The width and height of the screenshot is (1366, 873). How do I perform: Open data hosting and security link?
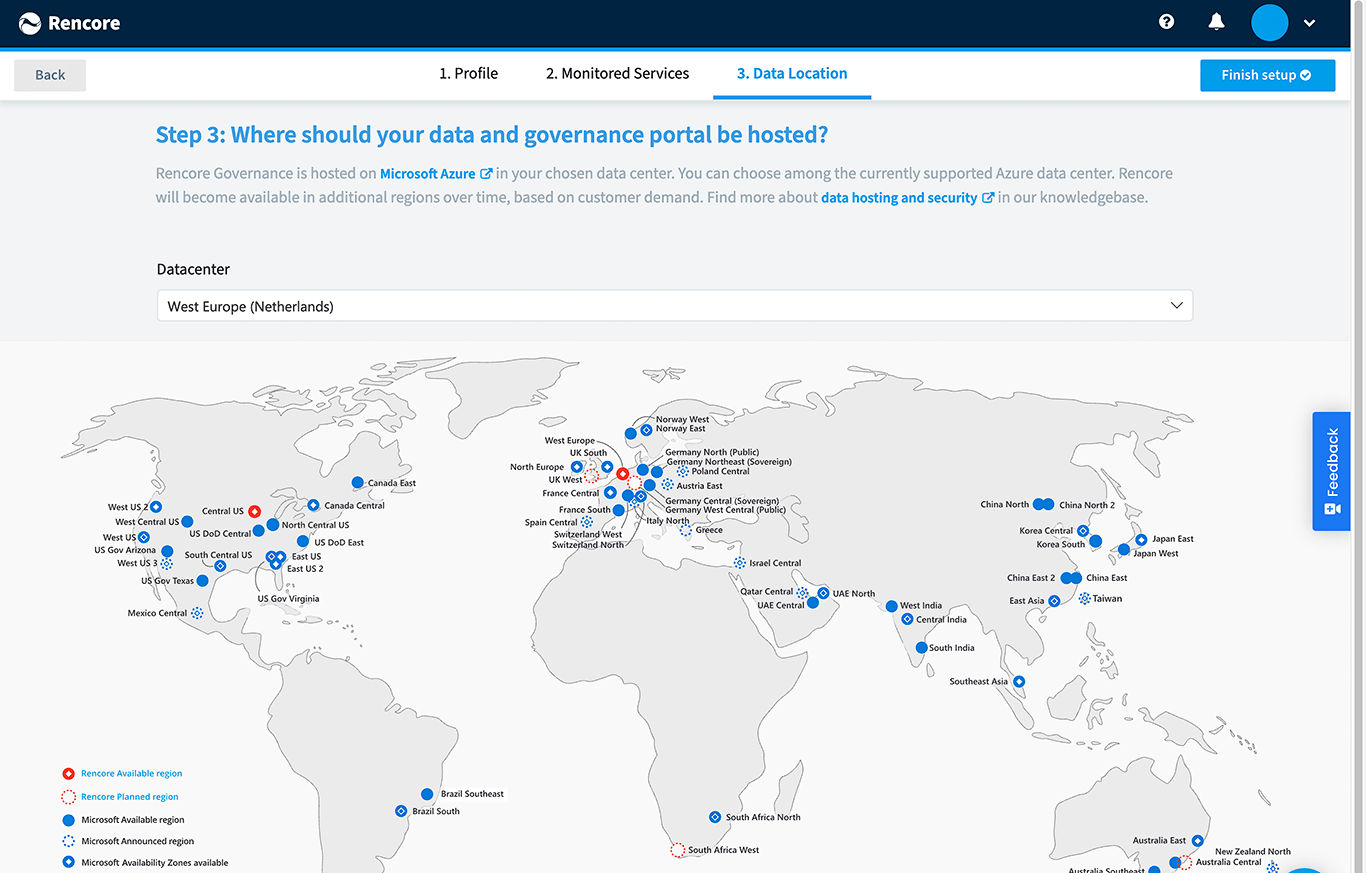(x=907, y=197)
